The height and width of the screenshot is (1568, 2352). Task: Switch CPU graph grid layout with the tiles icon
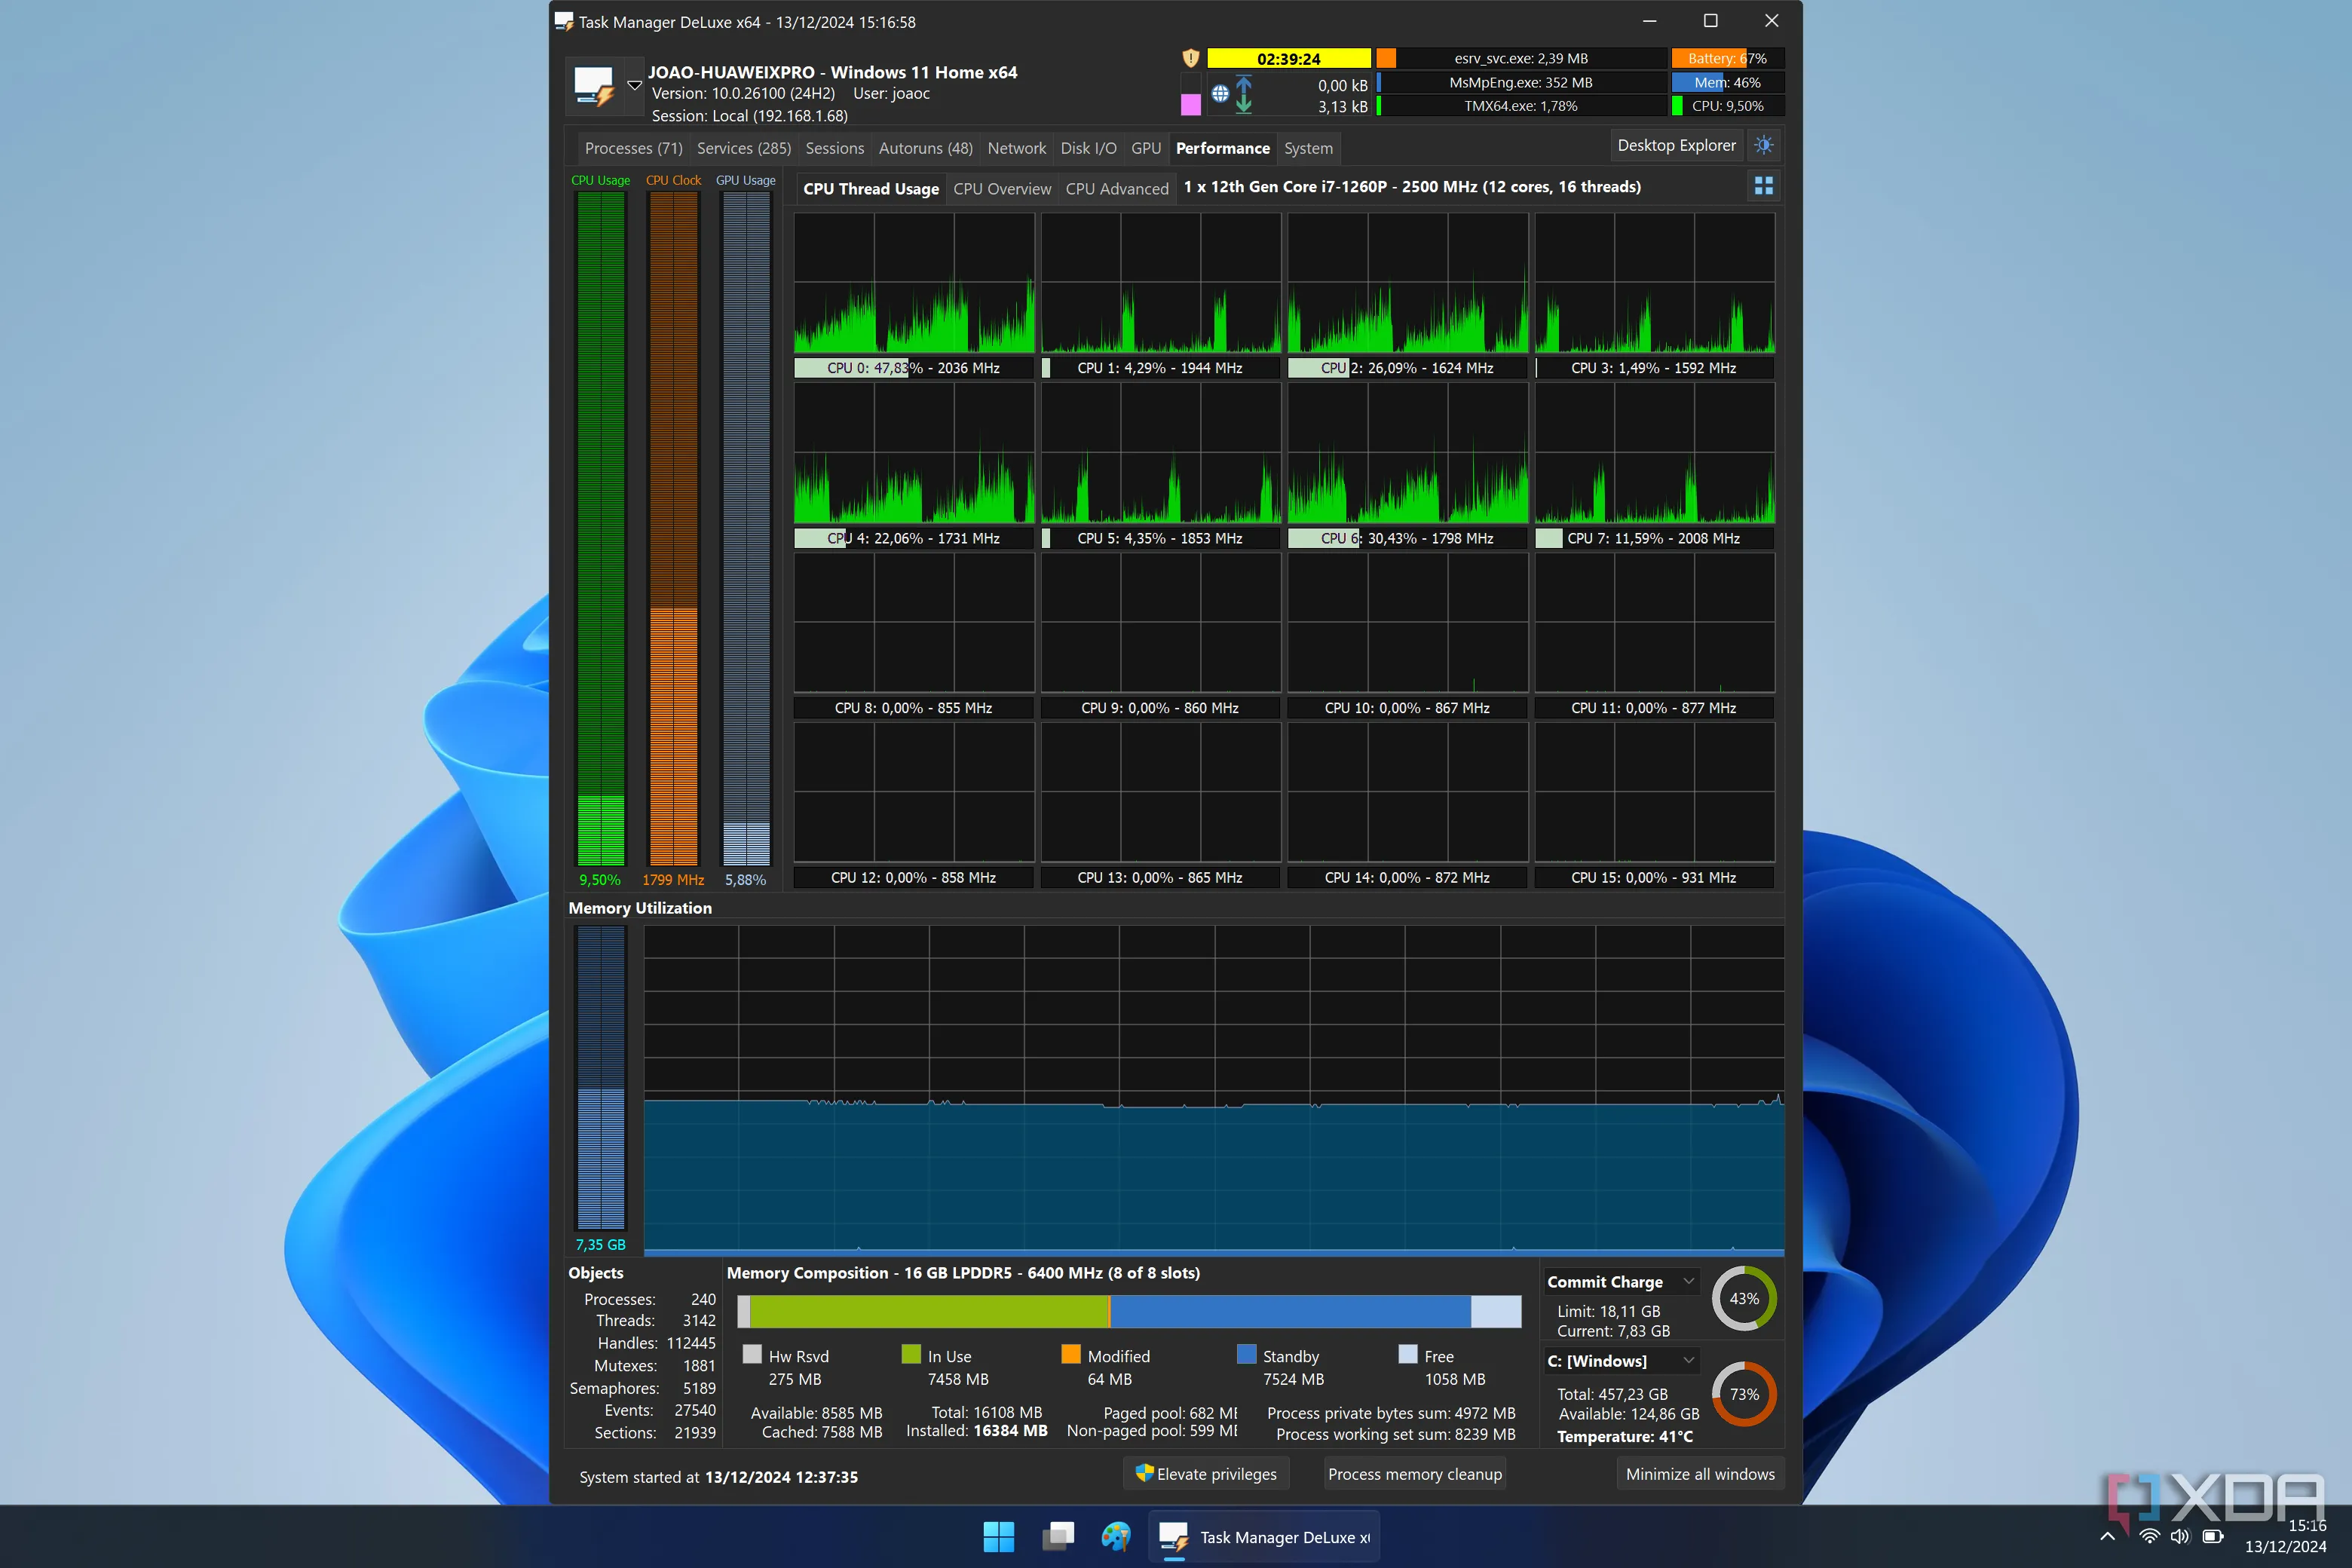click(1764, 186)
